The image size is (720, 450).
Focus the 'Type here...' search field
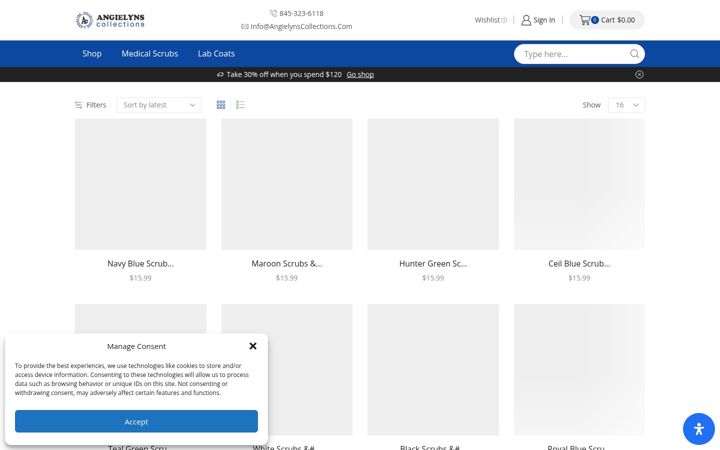(574, 54)
